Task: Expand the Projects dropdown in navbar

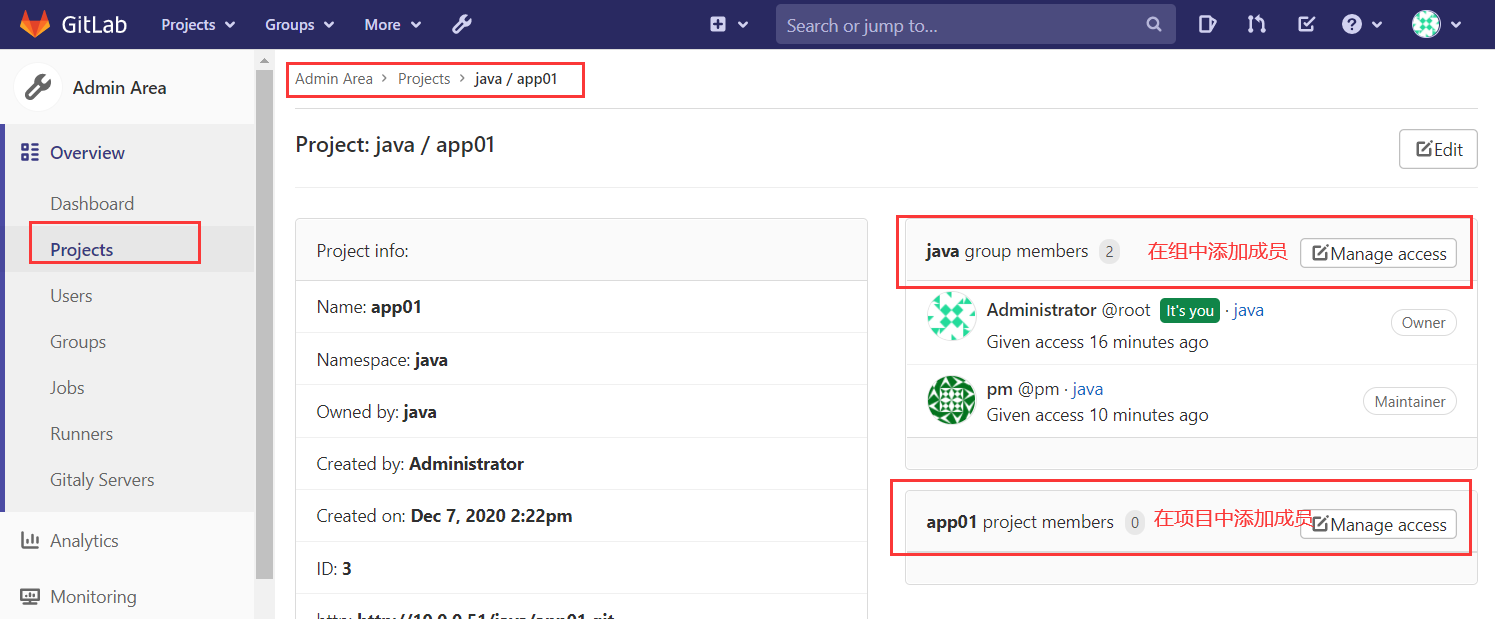Action: pos(198,24)
